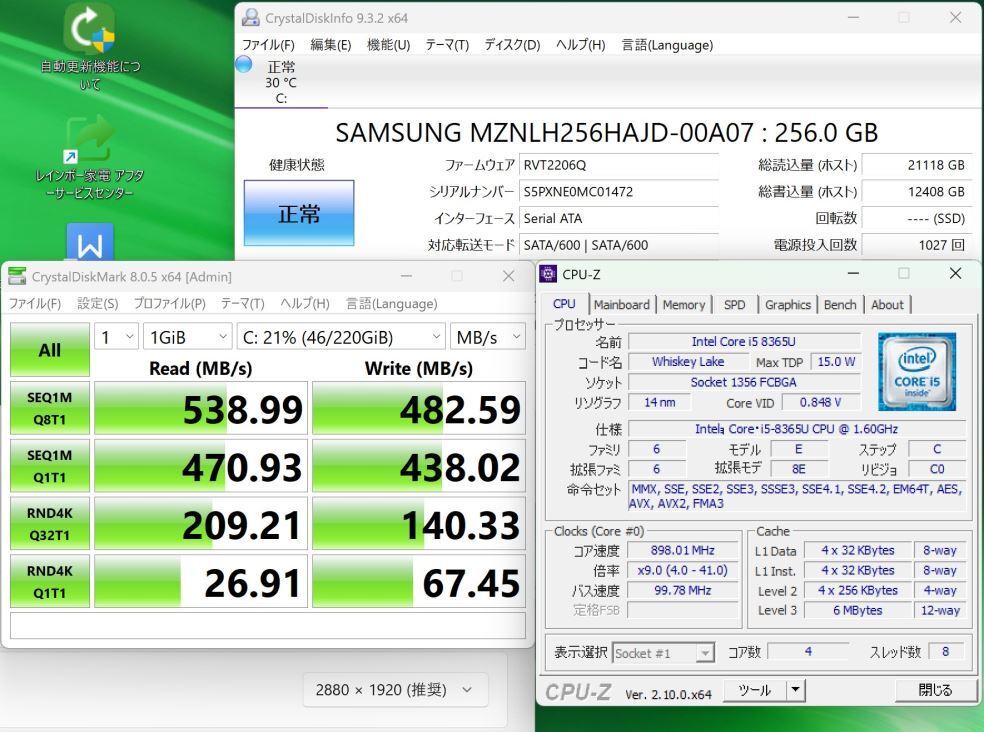Switch to the Mainboard tab in CPU-Z
Image resolution: width=984 pixels, height=732 pixels.
click(622, 304)
